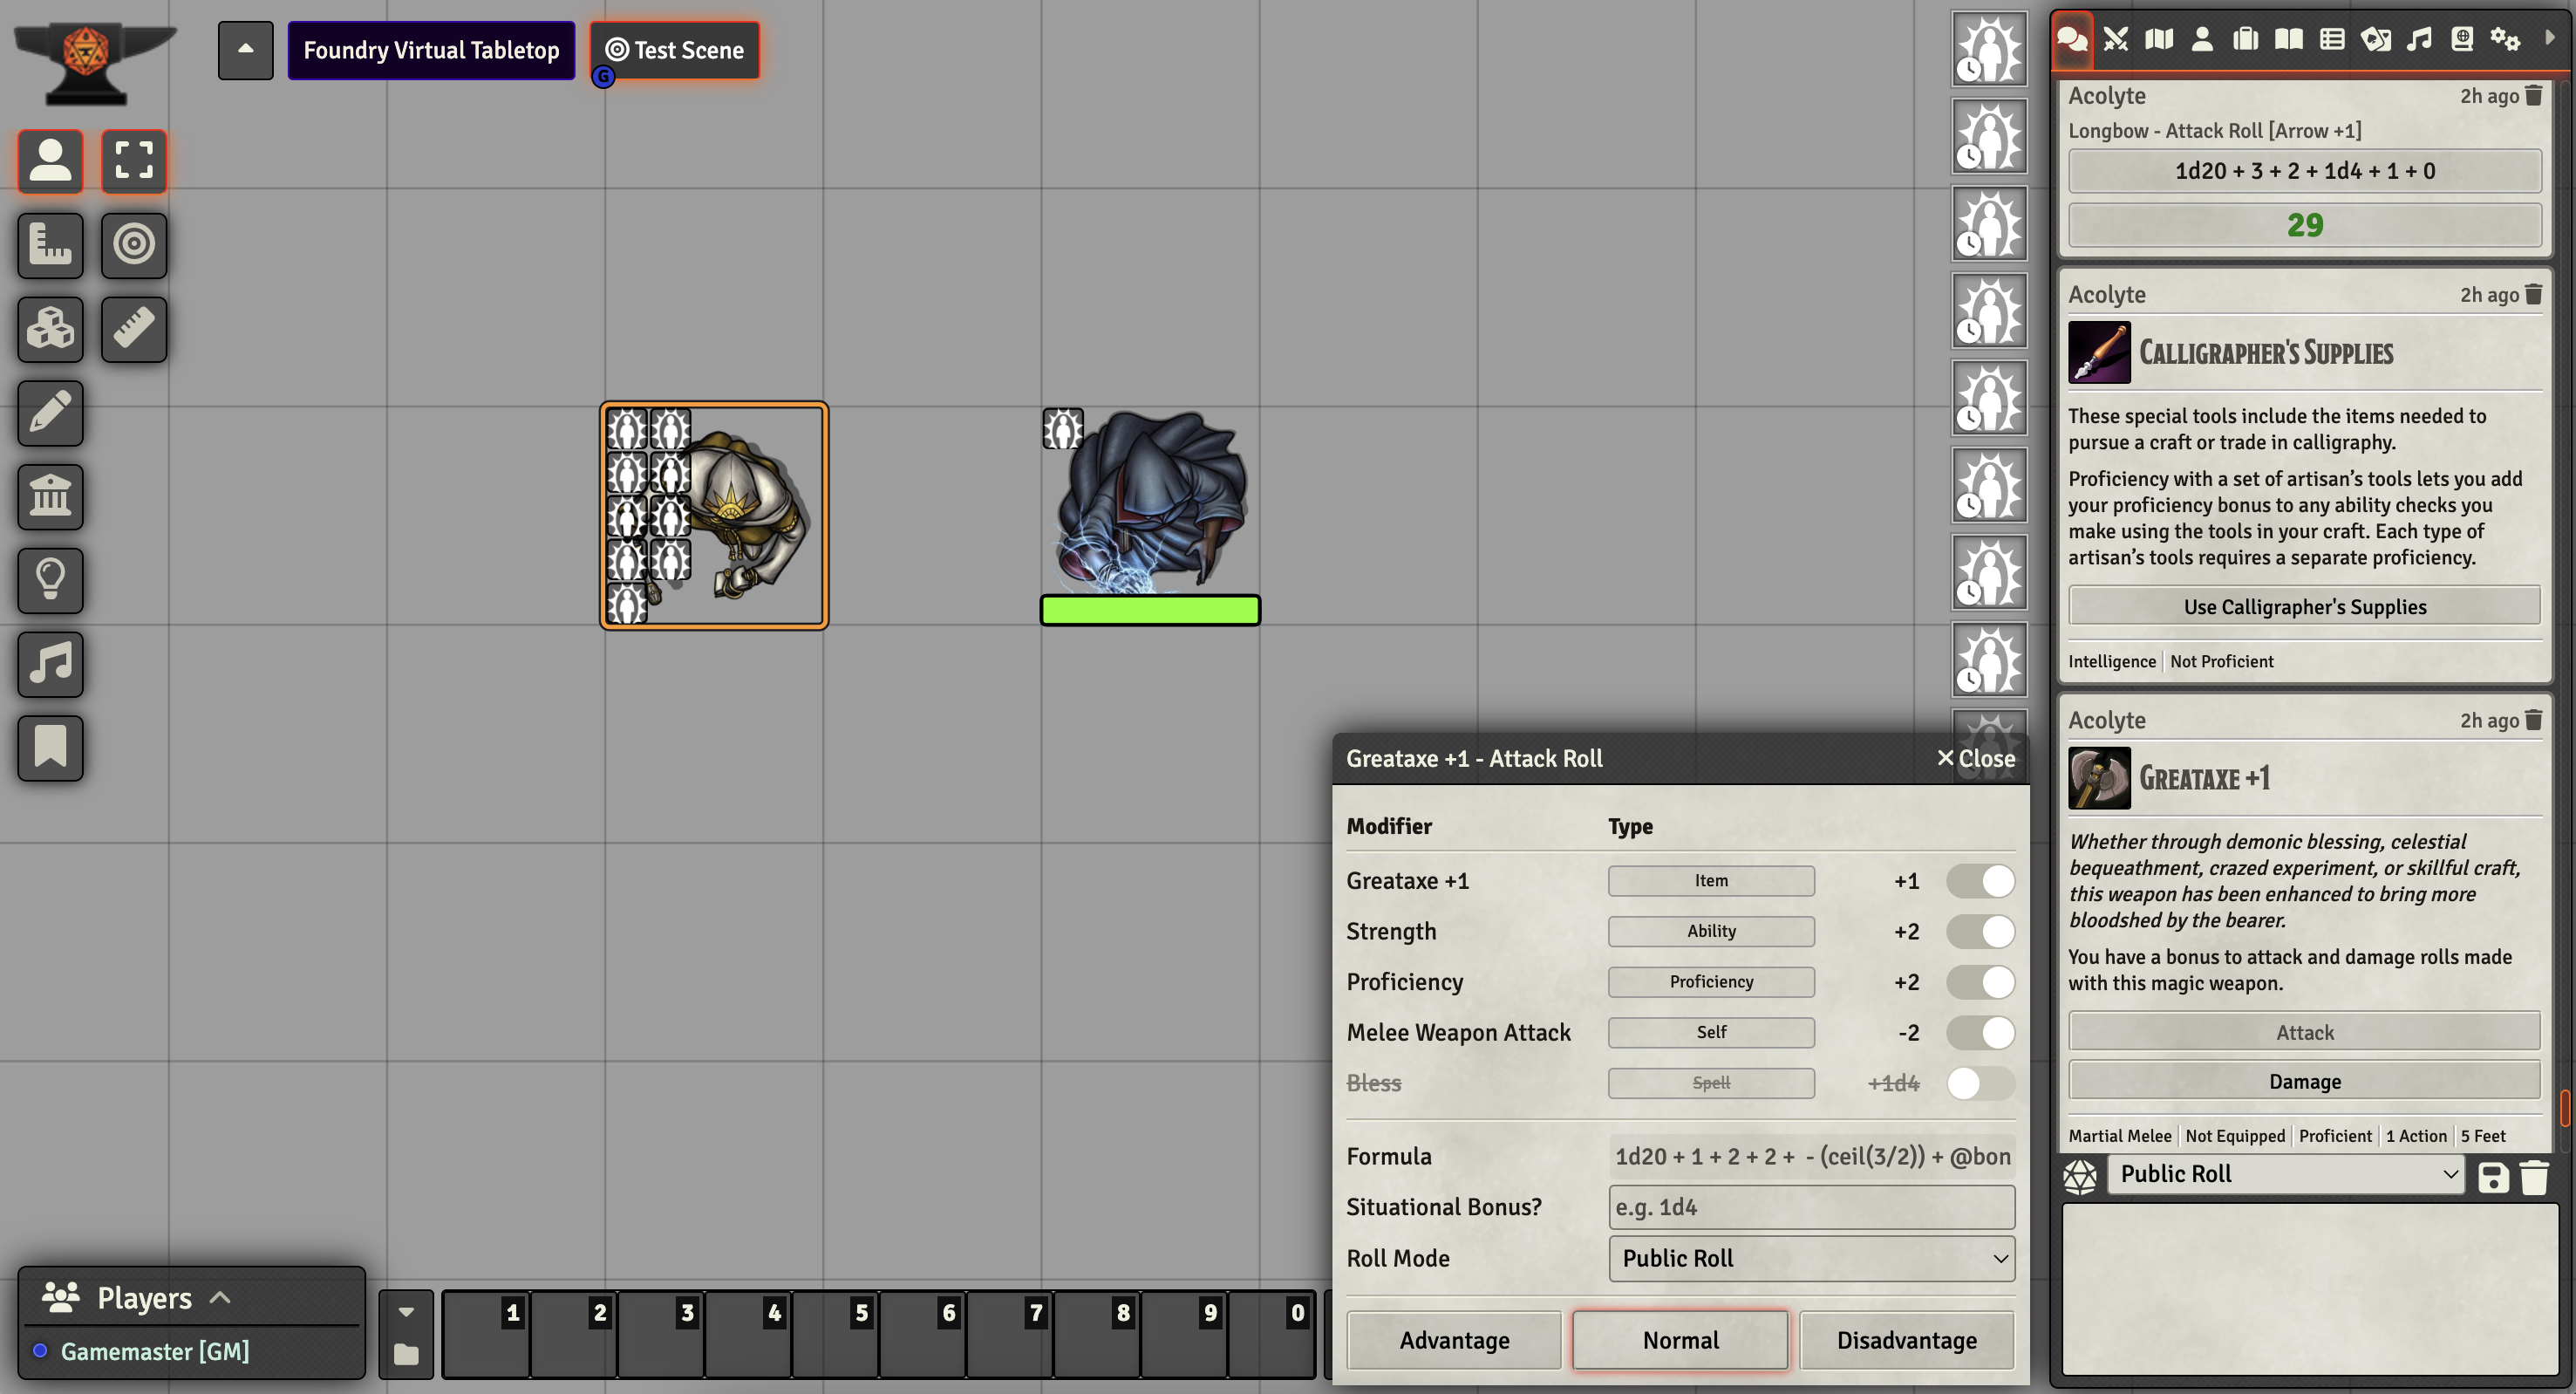This screenshot has width=2576, height=1394.
Task: Select the Test Scene navigation tab
Action: click(x=674, y=50)
